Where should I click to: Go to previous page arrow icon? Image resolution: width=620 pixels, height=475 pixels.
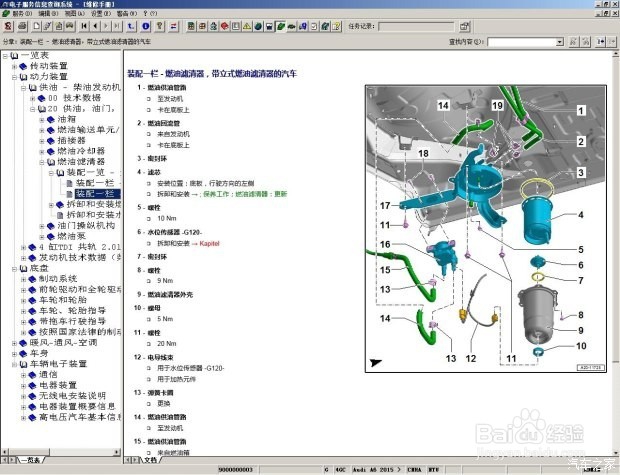pos(95,26)
